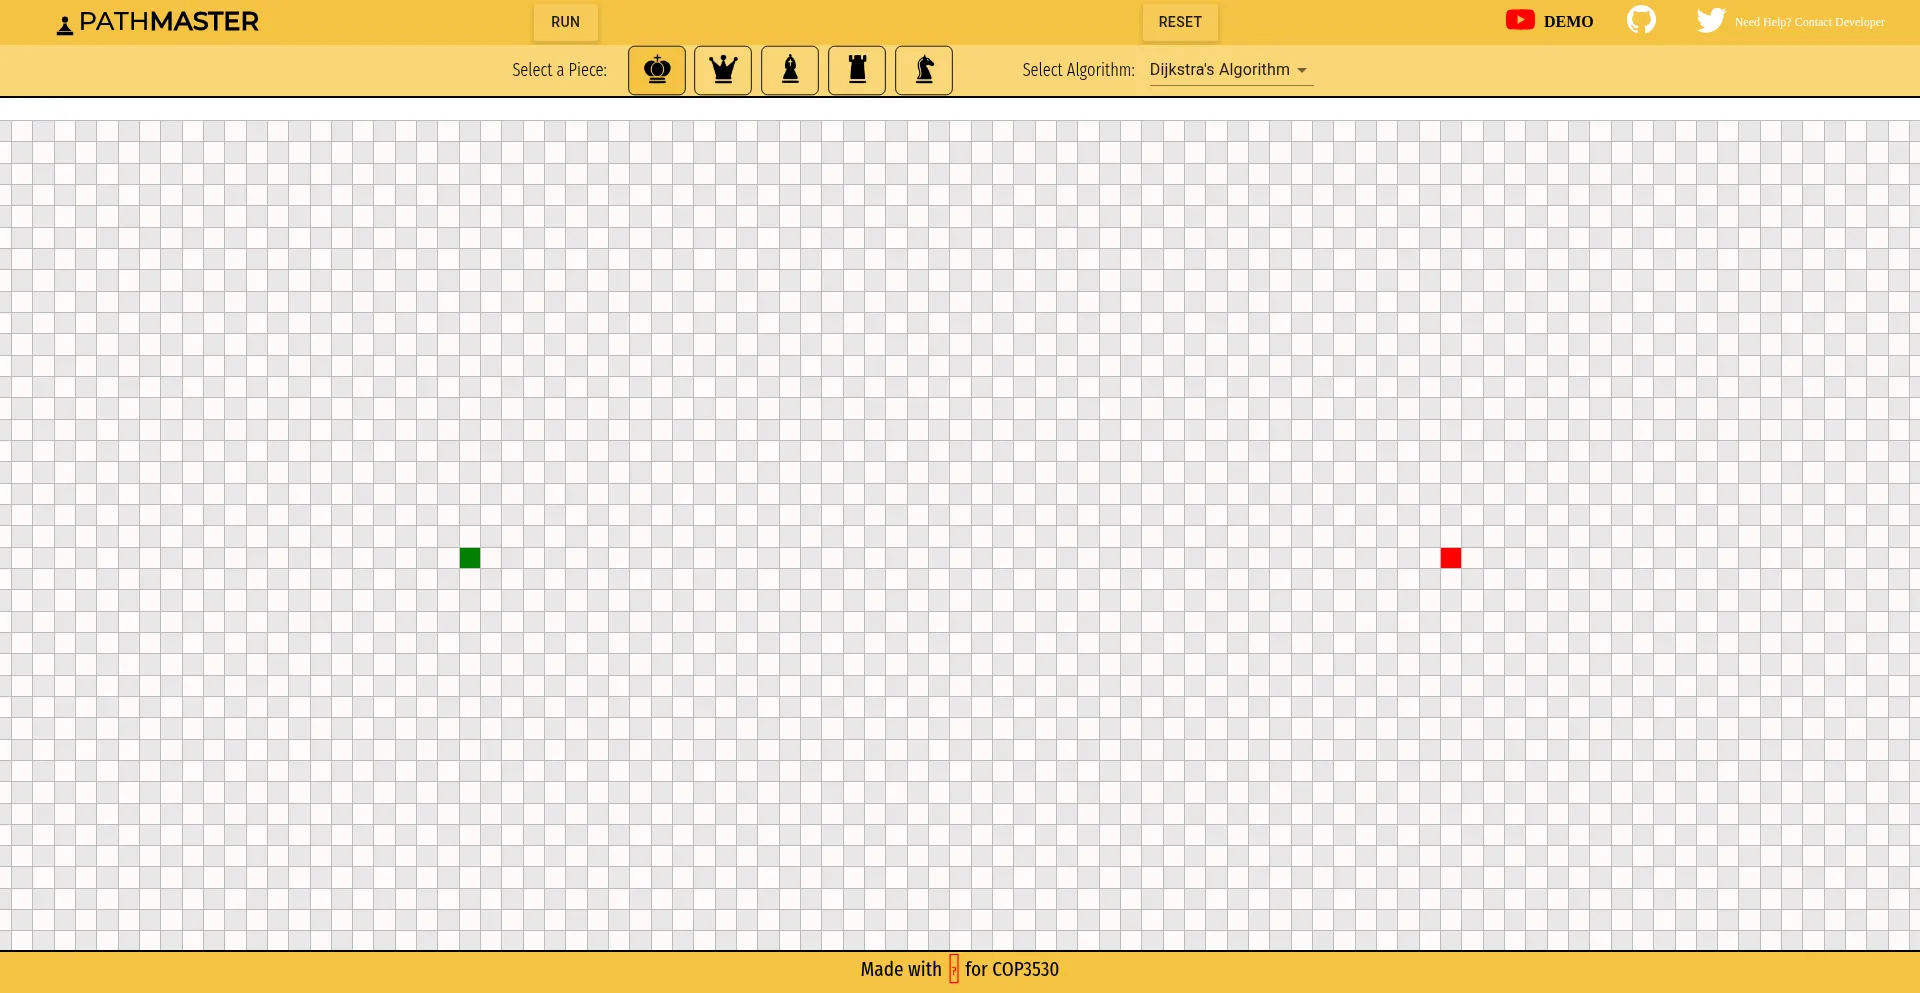This screenshot has height=993, width=1920.
Task: Click Need Help? Contact Developer link
Action: [1809, 22]
